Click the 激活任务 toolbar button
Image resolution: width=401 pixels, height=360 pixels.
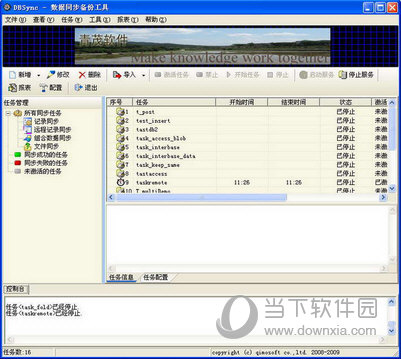[172, 75]
